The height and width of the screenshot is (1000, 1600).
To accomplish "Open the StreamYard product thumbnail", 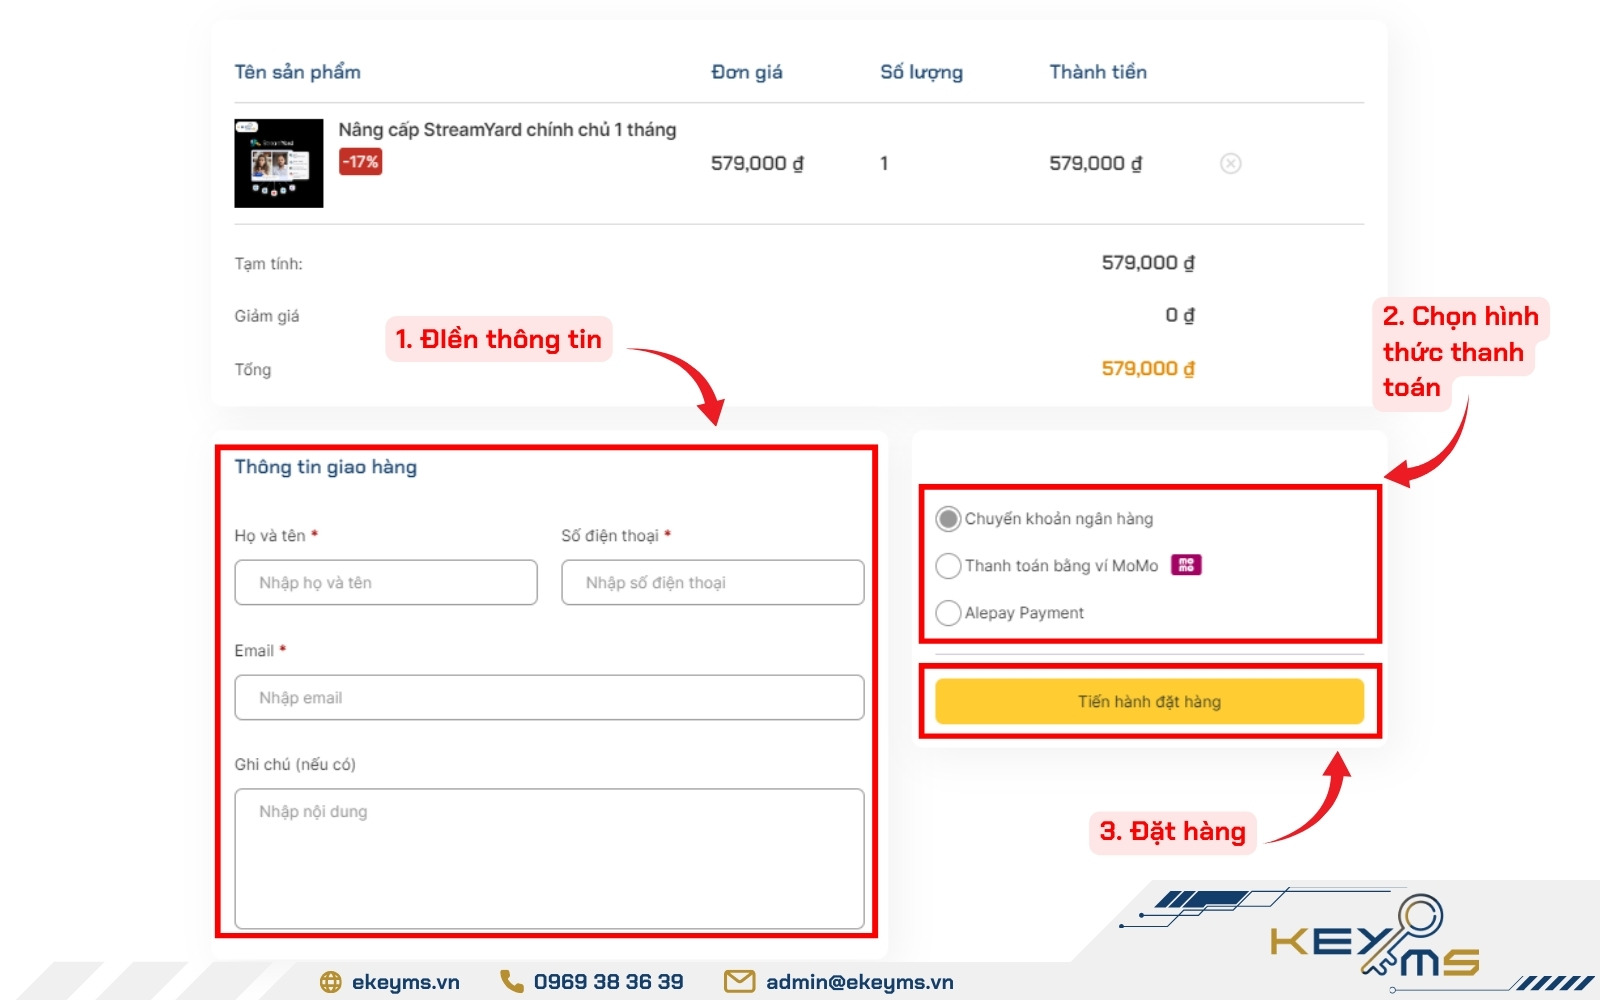I will 279,163.
